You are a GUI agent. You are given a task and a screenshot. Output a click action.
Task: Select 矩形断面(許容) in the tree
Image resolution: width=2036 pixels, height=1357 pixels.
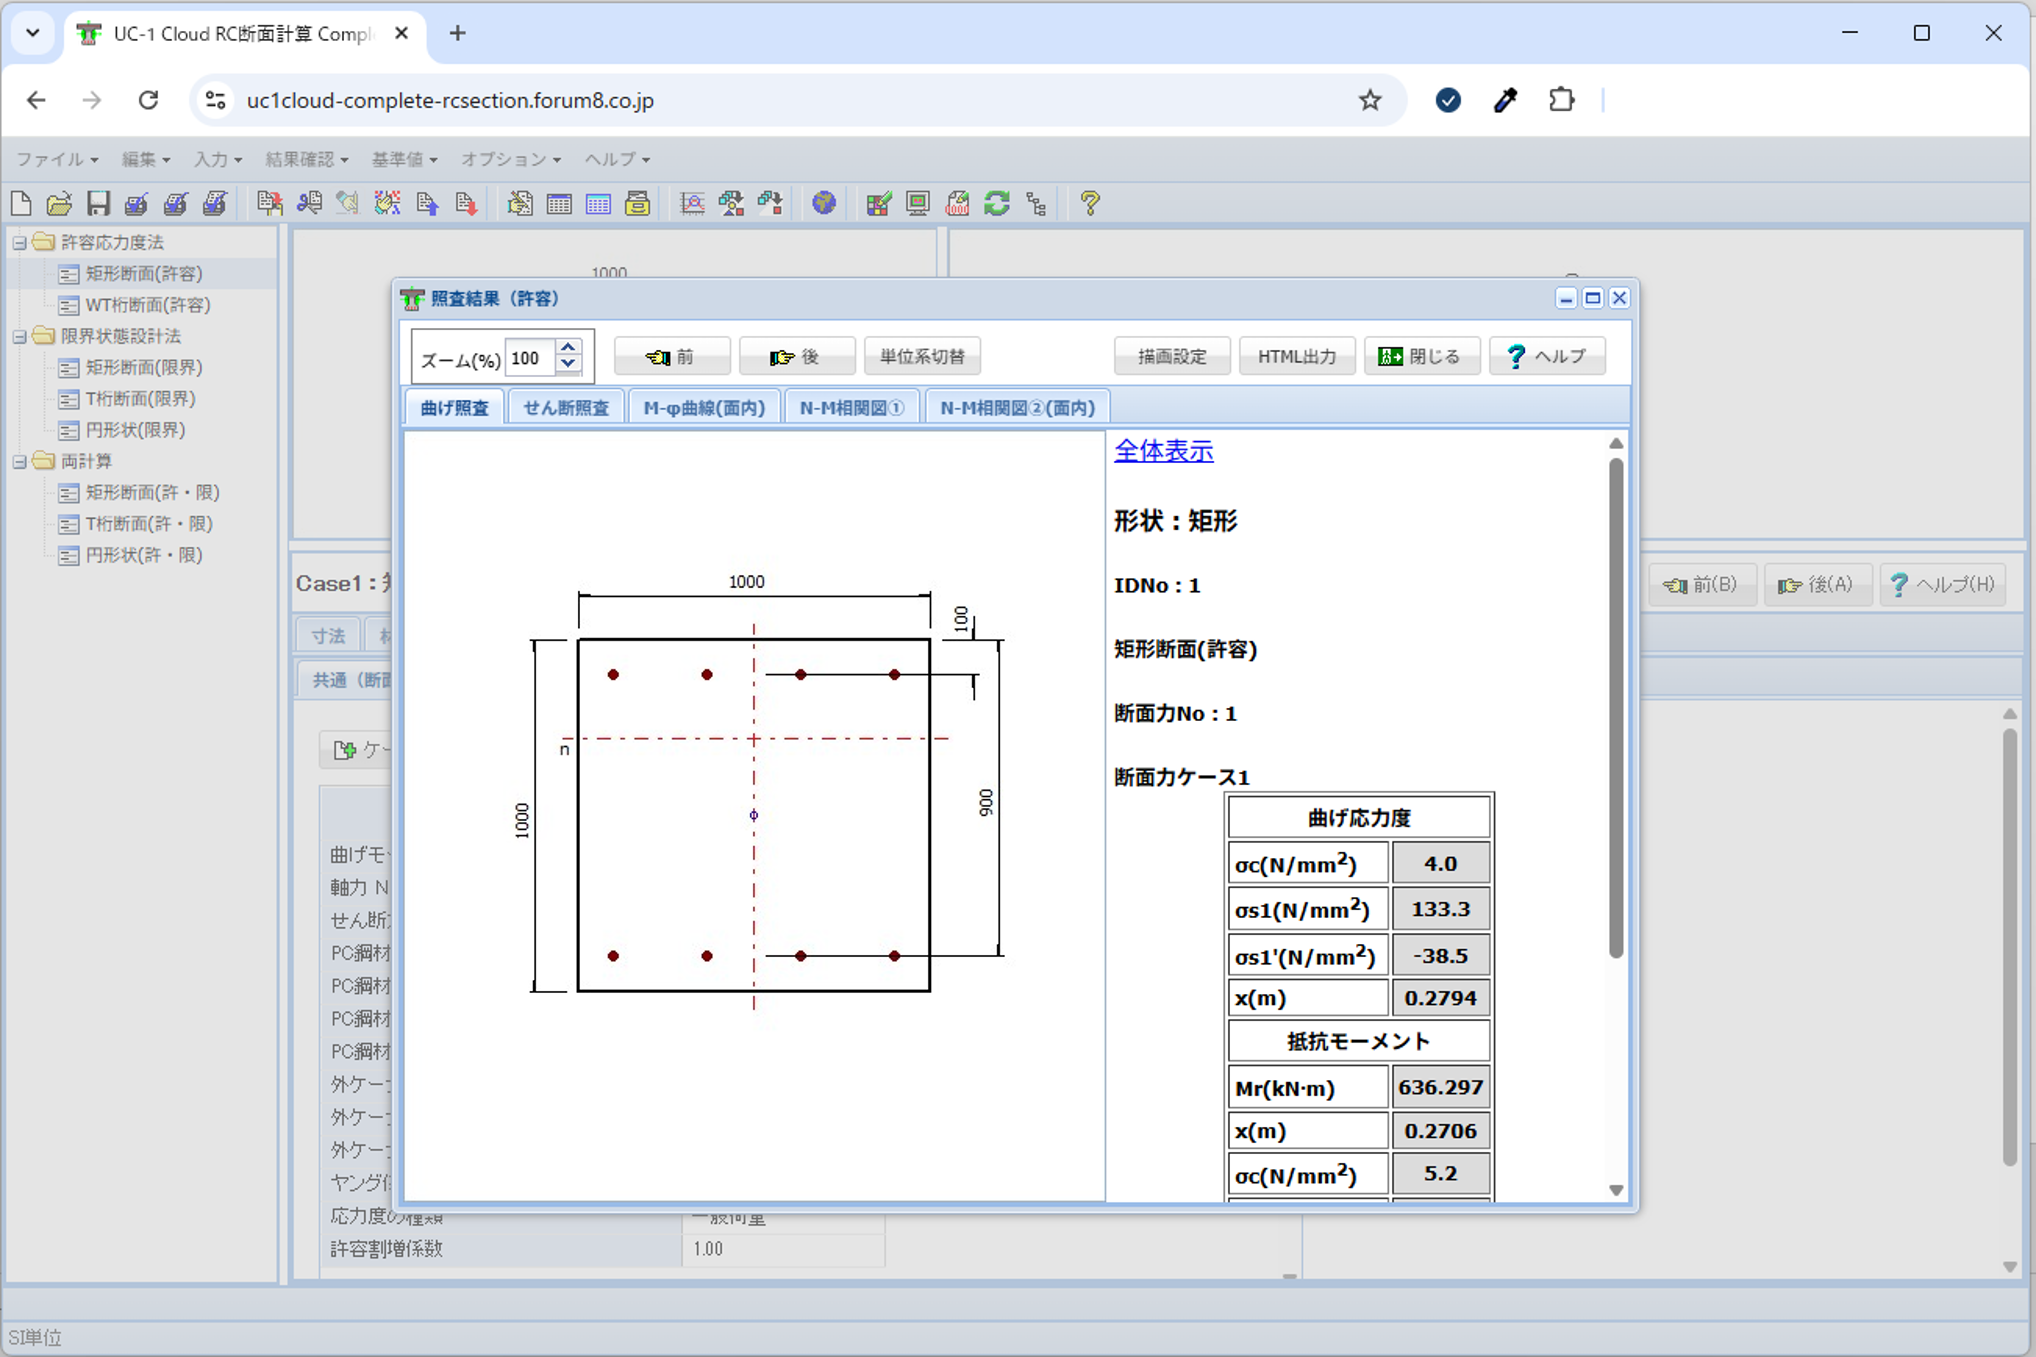(x=144, y=273)
